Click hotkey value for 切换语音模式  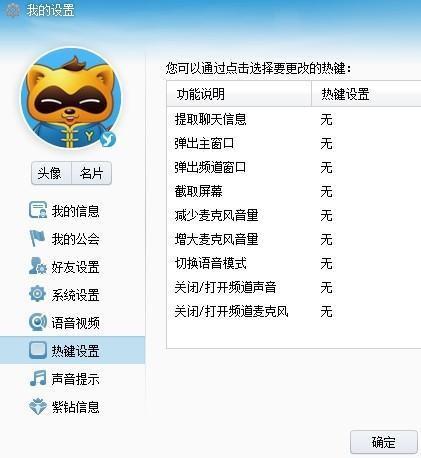[x=326, y=263]
